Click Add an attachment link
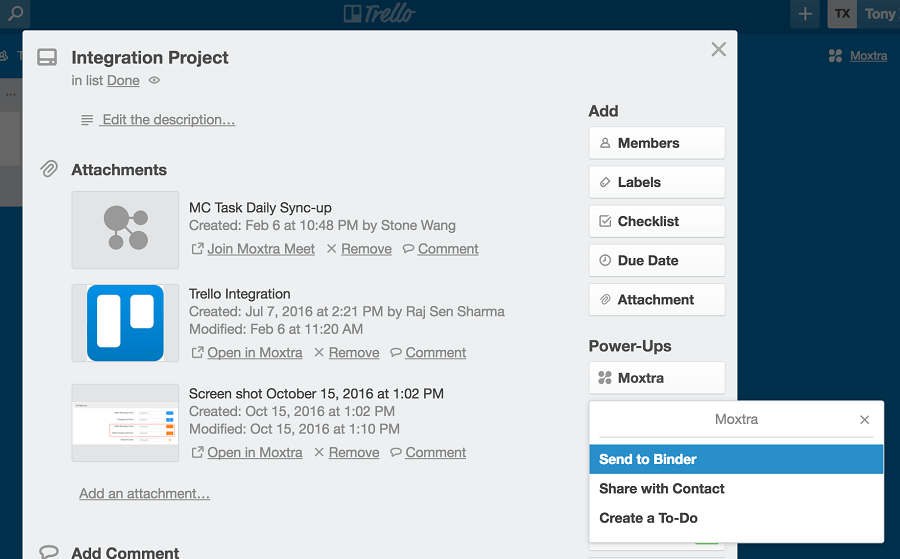Image resolution: width=900 pixels, height=559 pixels. click(x=144, y=494)
